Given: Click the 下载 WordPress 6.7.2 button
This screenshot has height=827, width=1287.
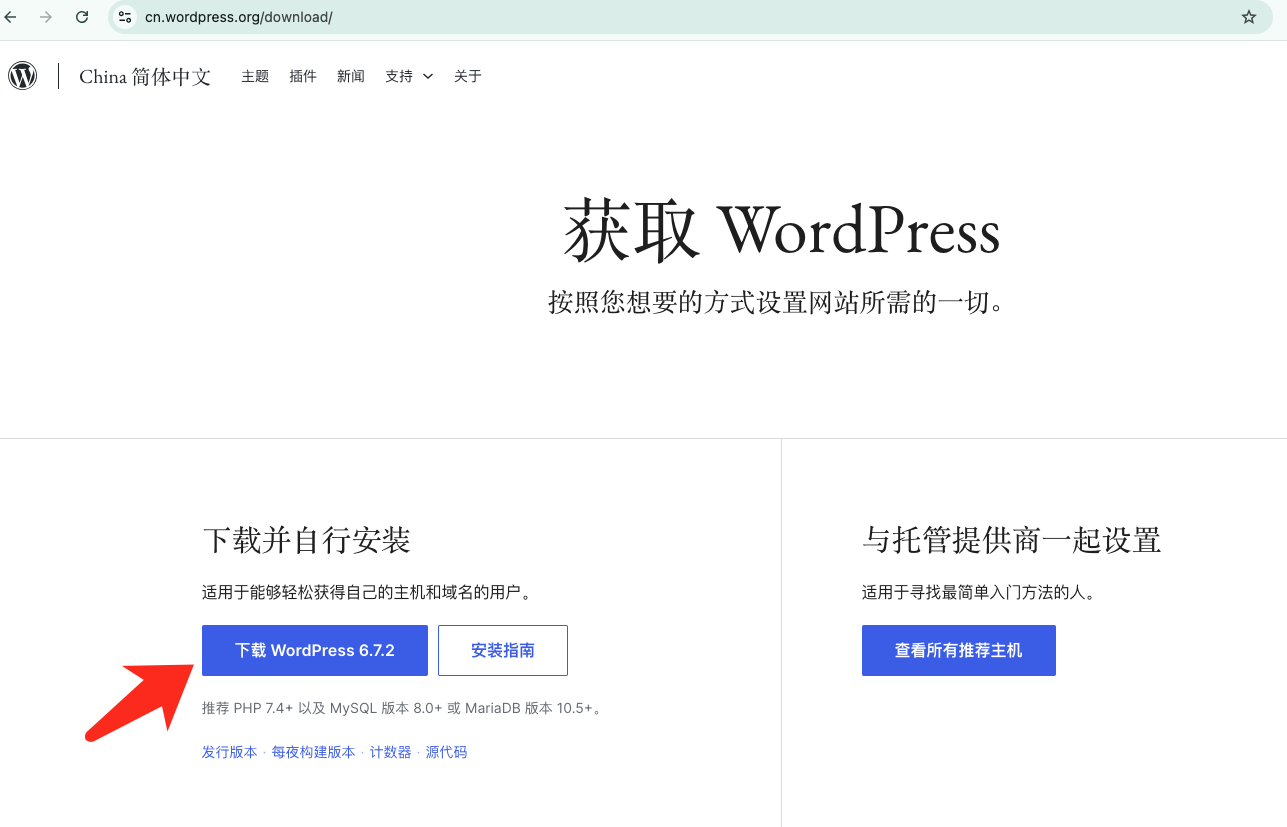Looking at the screenshot, I should point(315,650).
